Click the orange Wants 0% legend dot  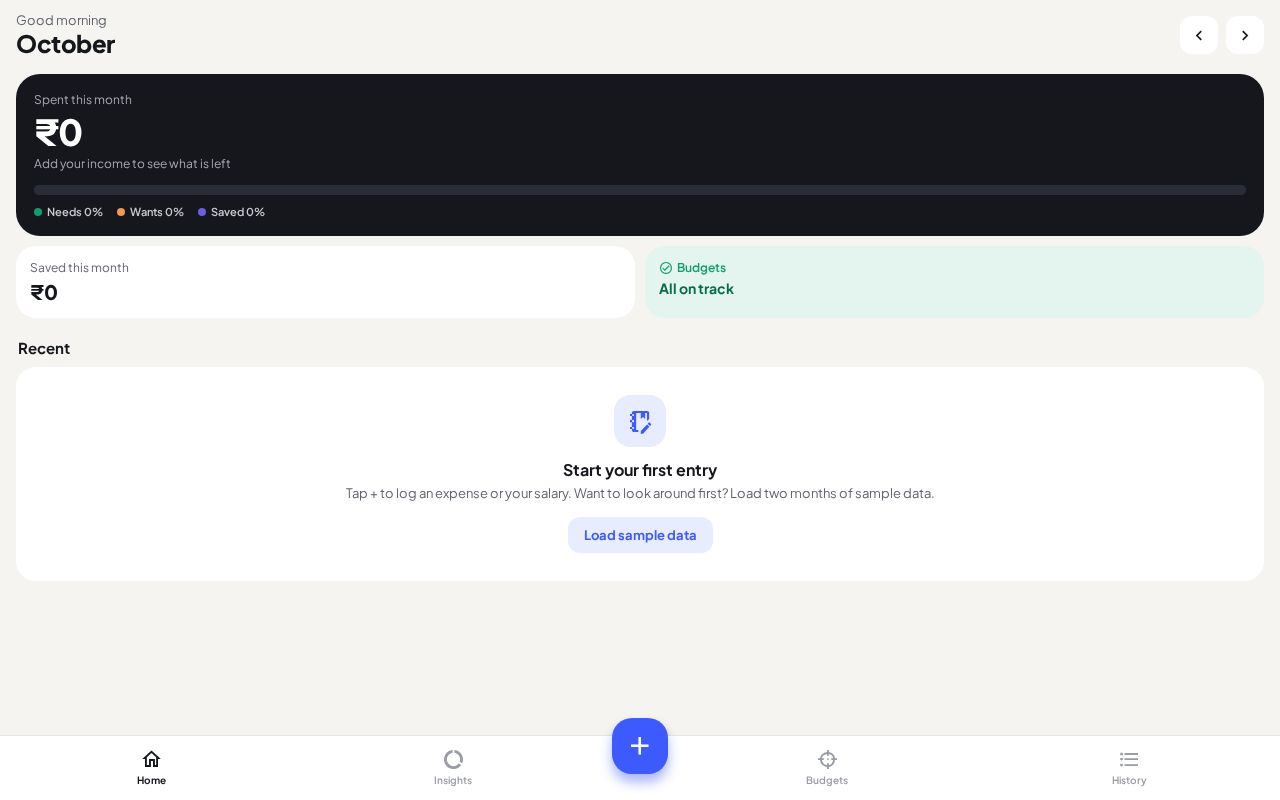coord(121,212)
